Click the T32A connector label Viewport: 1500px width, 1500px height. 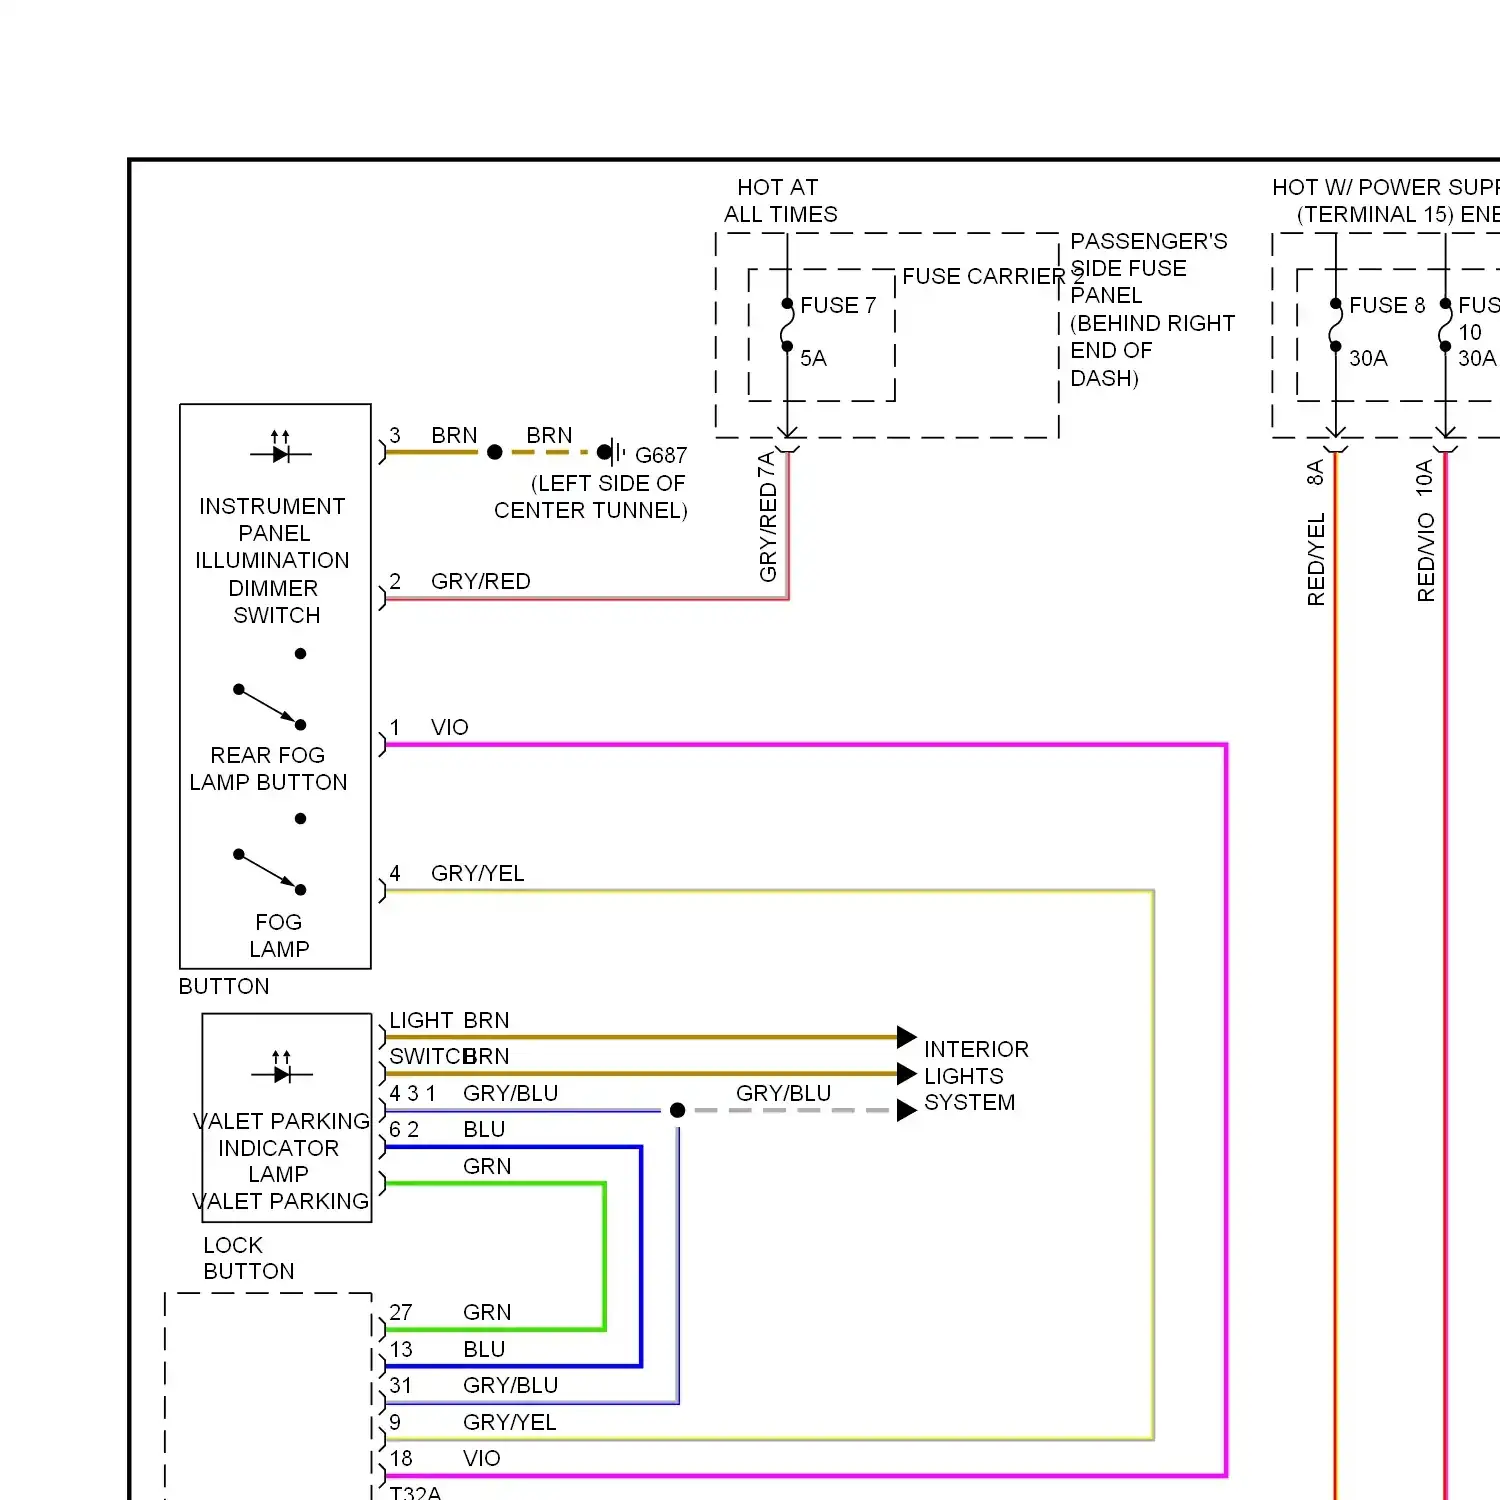(415, 1492)
